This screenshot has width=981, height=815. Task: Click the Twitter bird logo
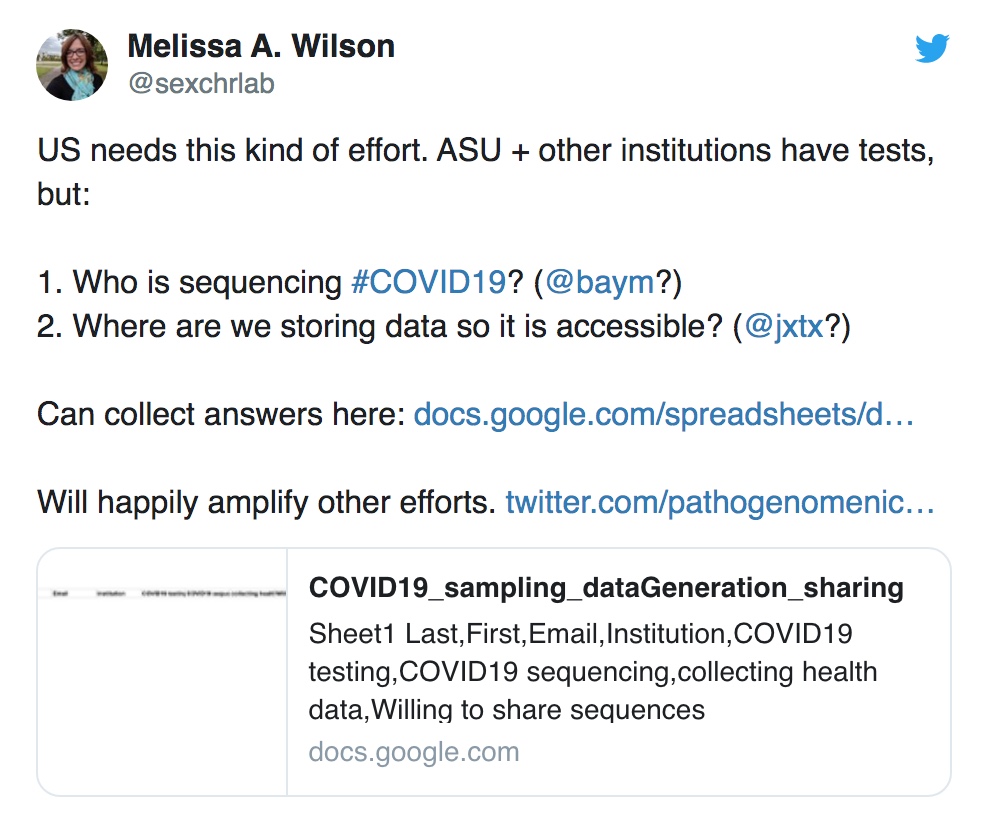click(932, 48)
